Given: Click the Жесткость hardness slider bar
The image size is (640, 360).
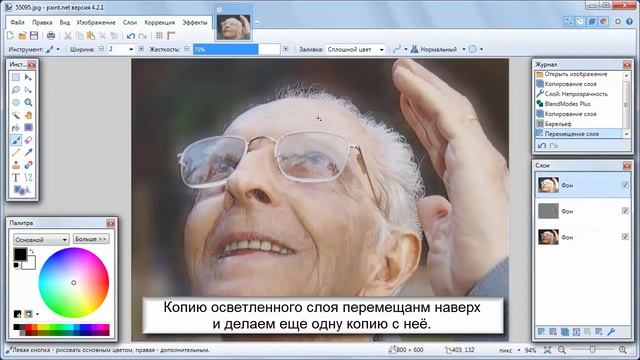Looking at the screenshot, I should point(236,49).
